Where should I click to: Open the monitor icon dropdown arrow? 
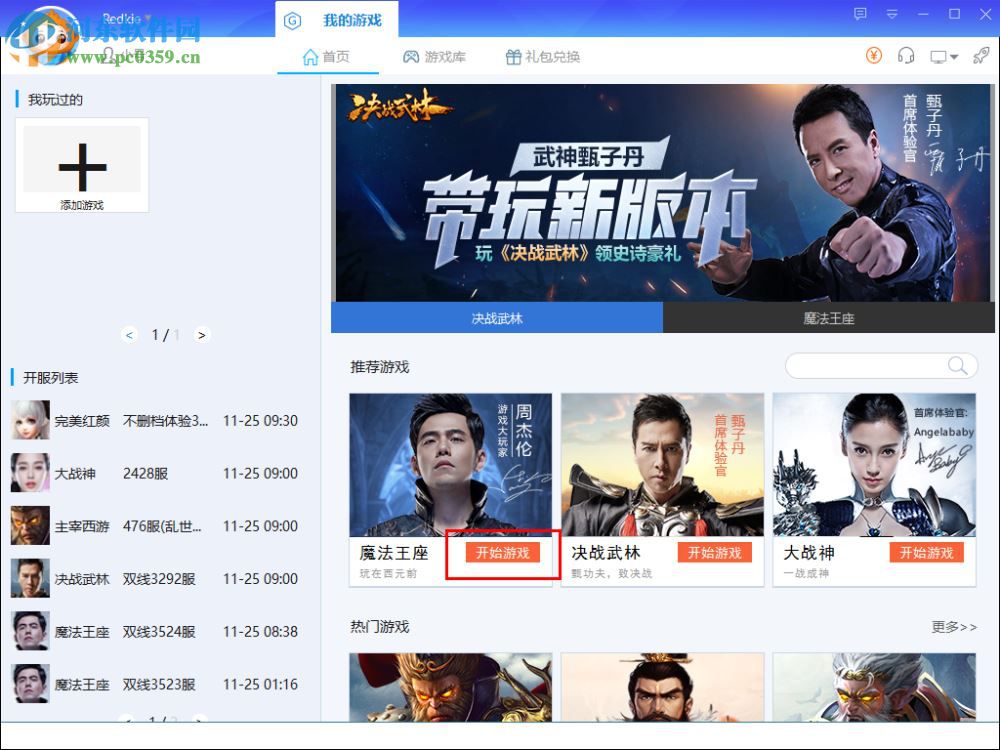952,56
